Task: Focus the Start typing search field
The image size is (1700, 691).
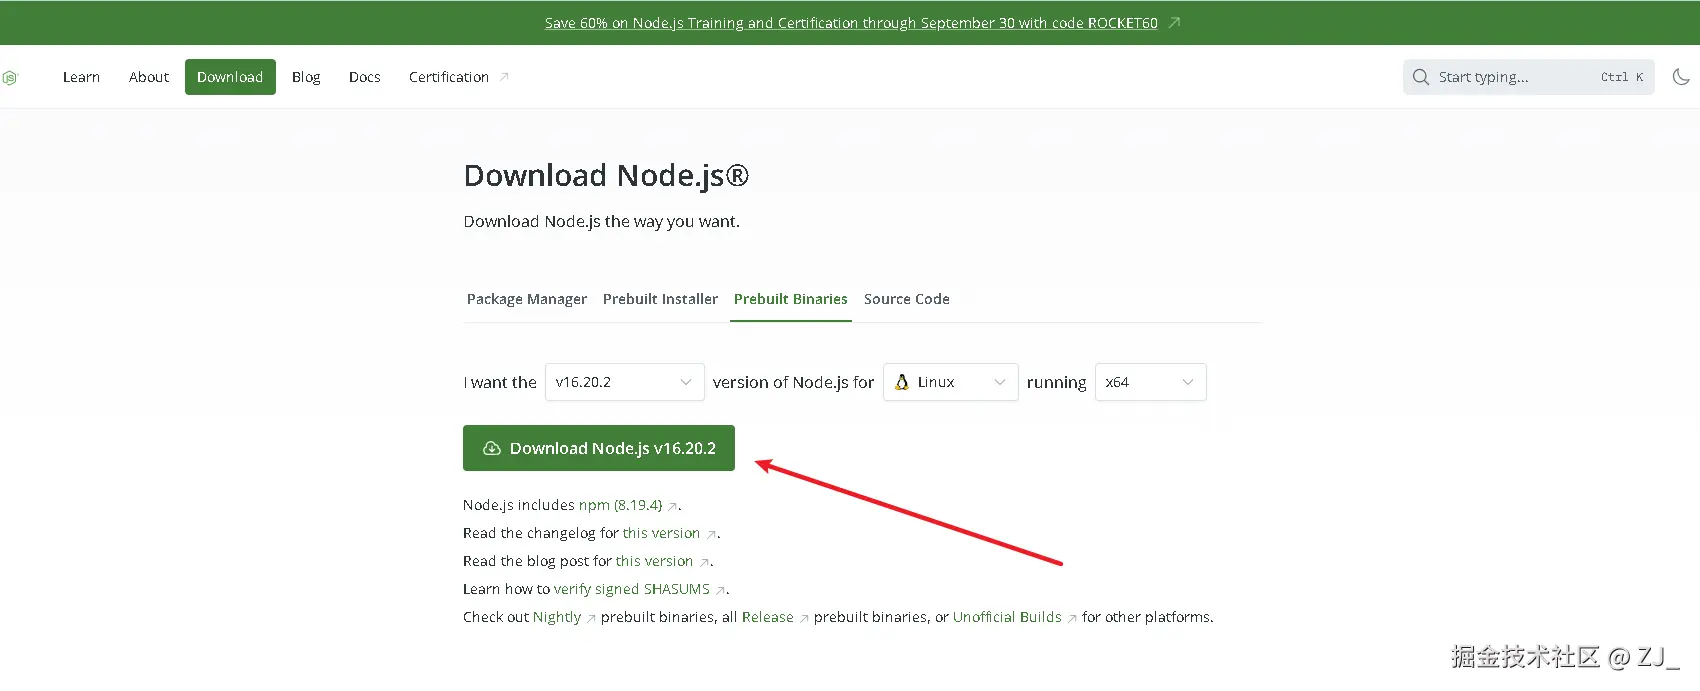Action: [1529, 77]
